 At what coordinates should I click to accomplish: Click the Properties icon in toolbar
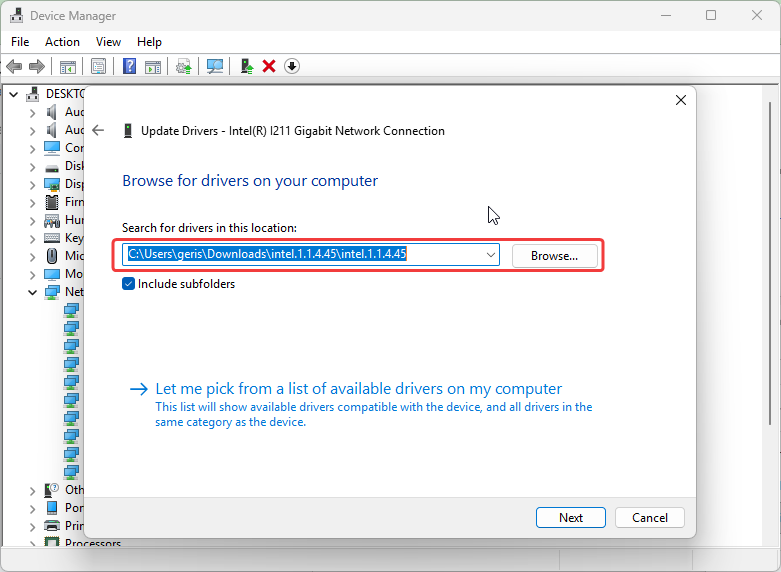[x=99, y=66]
